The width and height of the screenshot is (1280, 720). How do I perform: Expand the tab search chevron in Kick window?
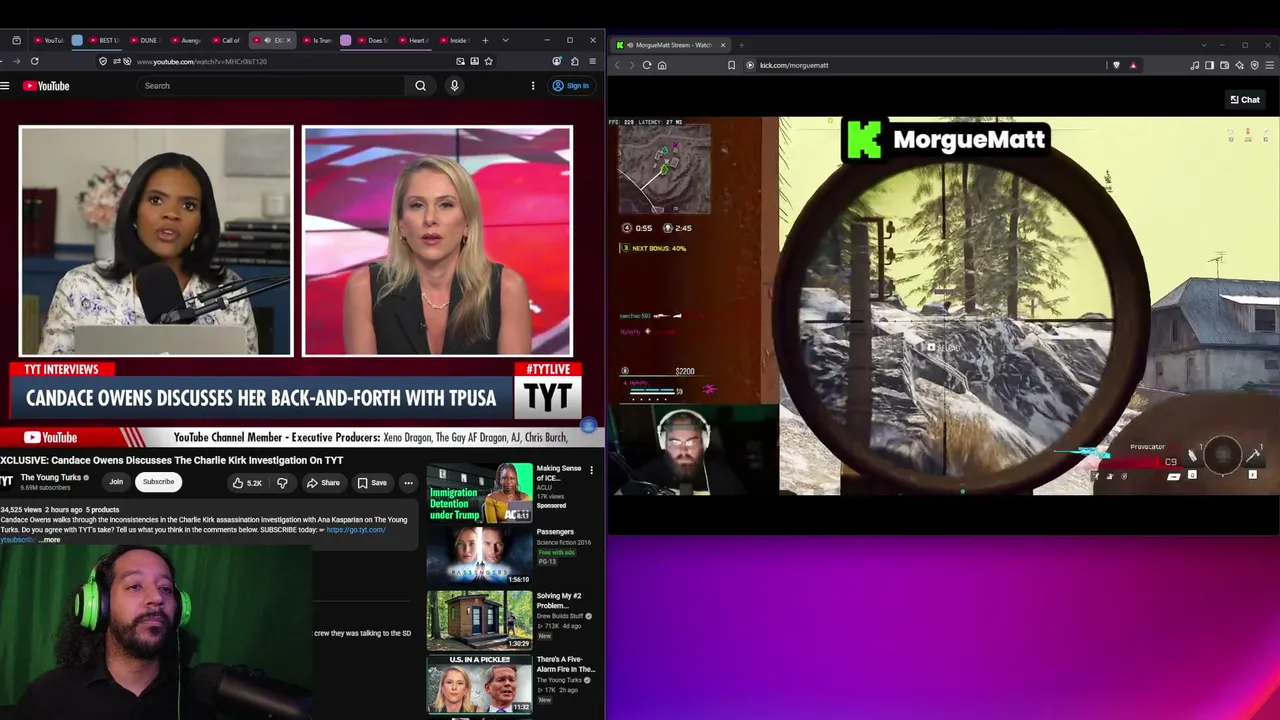click(1202, 45)
